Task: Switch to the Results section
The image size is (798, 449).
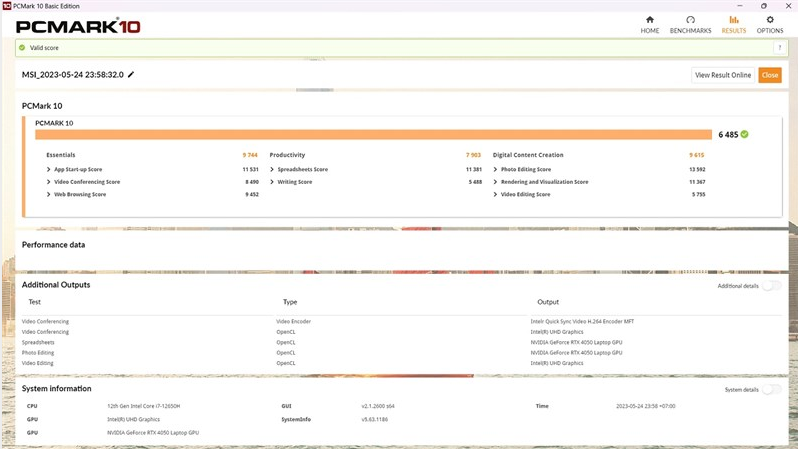Action: (733, 24)
